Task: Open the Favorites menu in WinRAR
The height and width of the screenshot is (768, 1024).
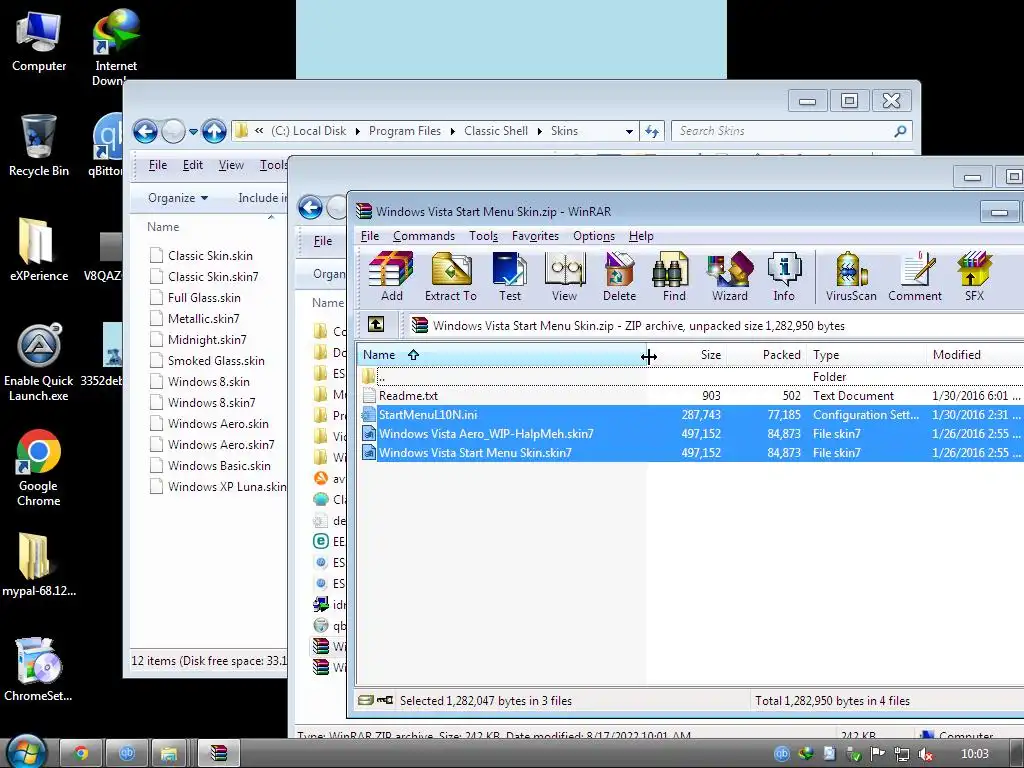Action: coord(536,236)
